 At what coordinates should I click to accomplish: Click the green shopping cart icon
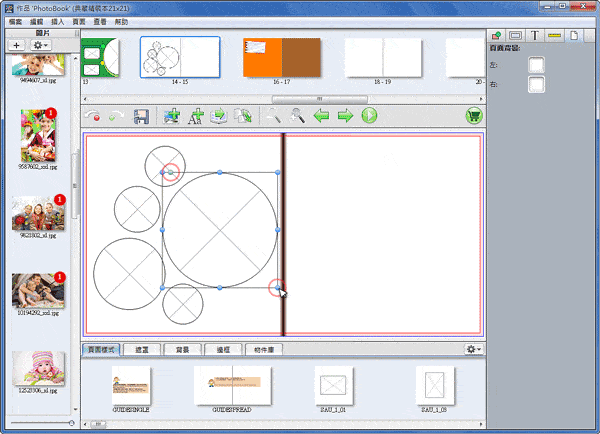click(x=473, y=117)
